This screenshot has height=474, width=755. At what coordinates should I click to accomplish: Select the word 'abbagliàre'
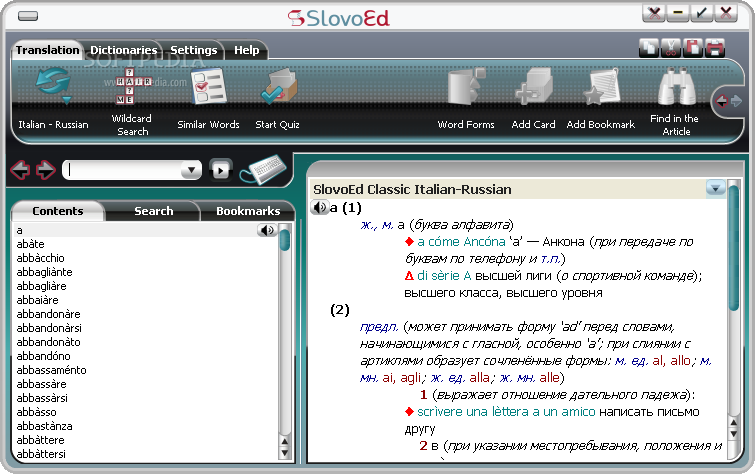[x=41, y=286]
